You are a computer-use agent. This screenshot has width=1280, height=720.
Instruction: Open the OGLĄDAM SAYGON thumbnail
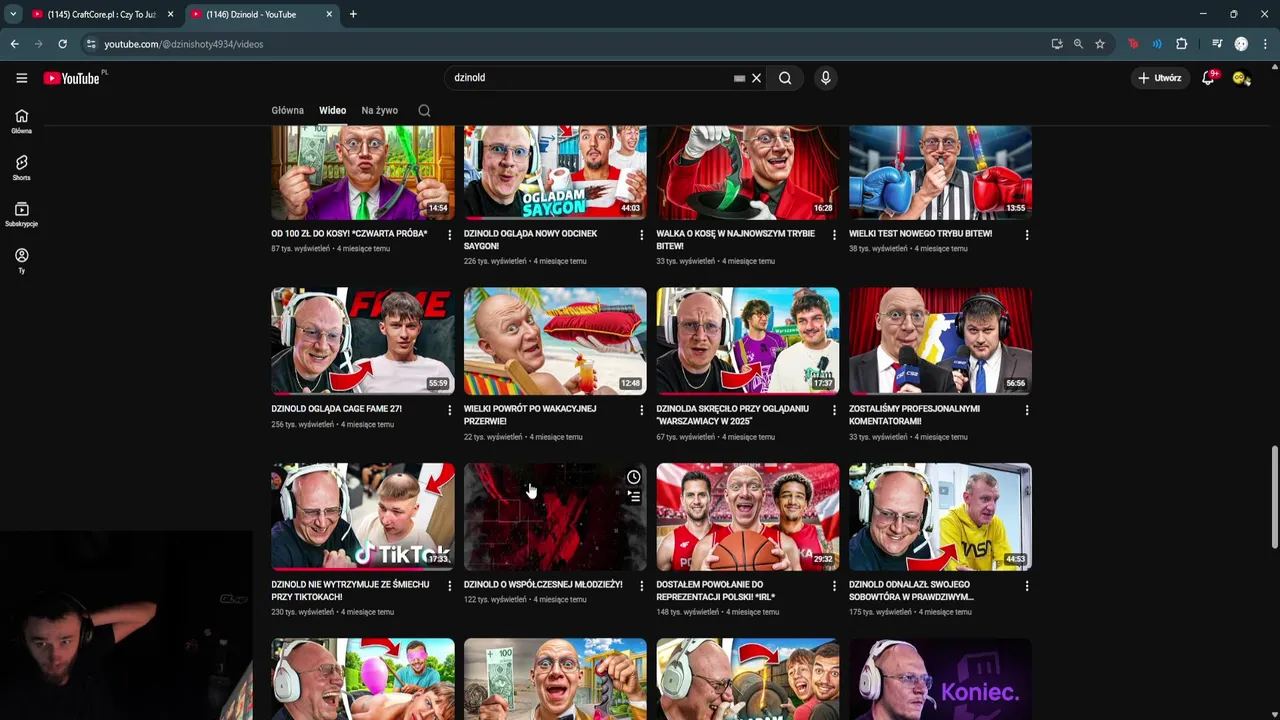(555, 172)
